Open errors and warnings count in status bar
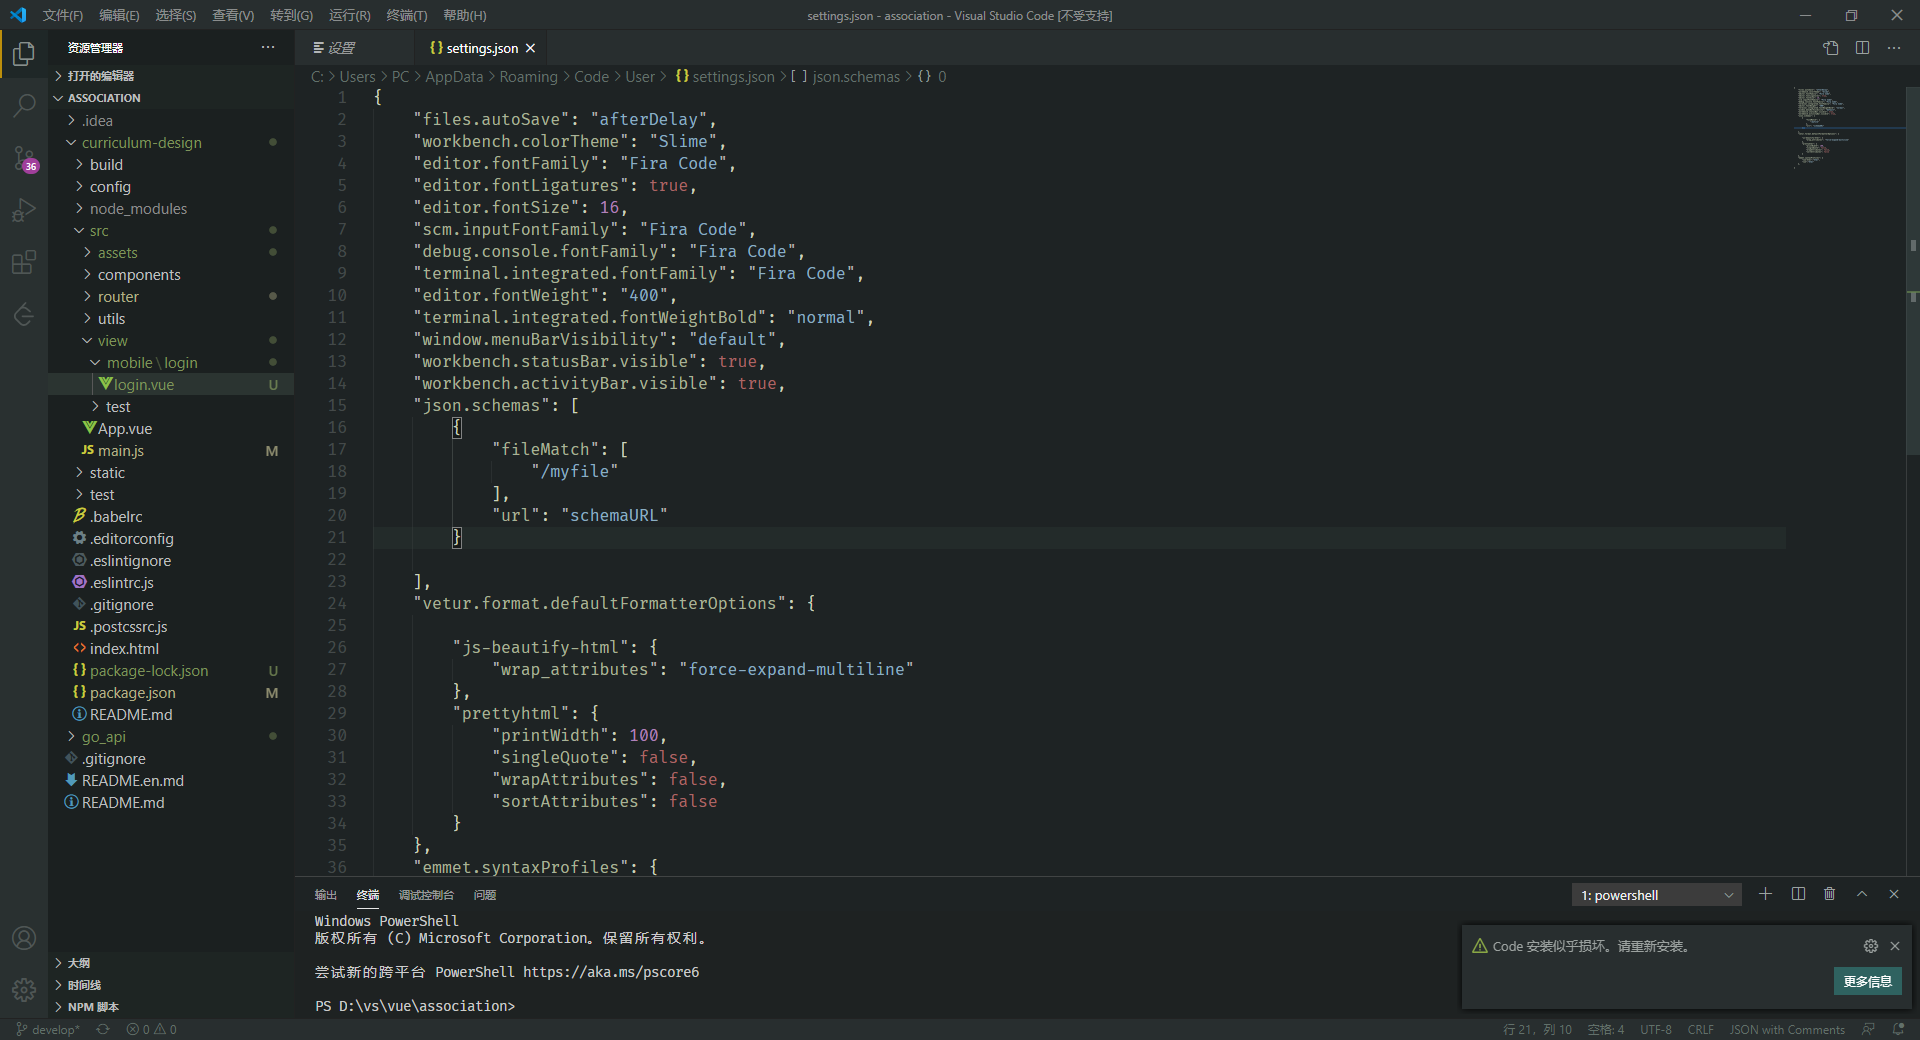 (x=151, y=1029)
